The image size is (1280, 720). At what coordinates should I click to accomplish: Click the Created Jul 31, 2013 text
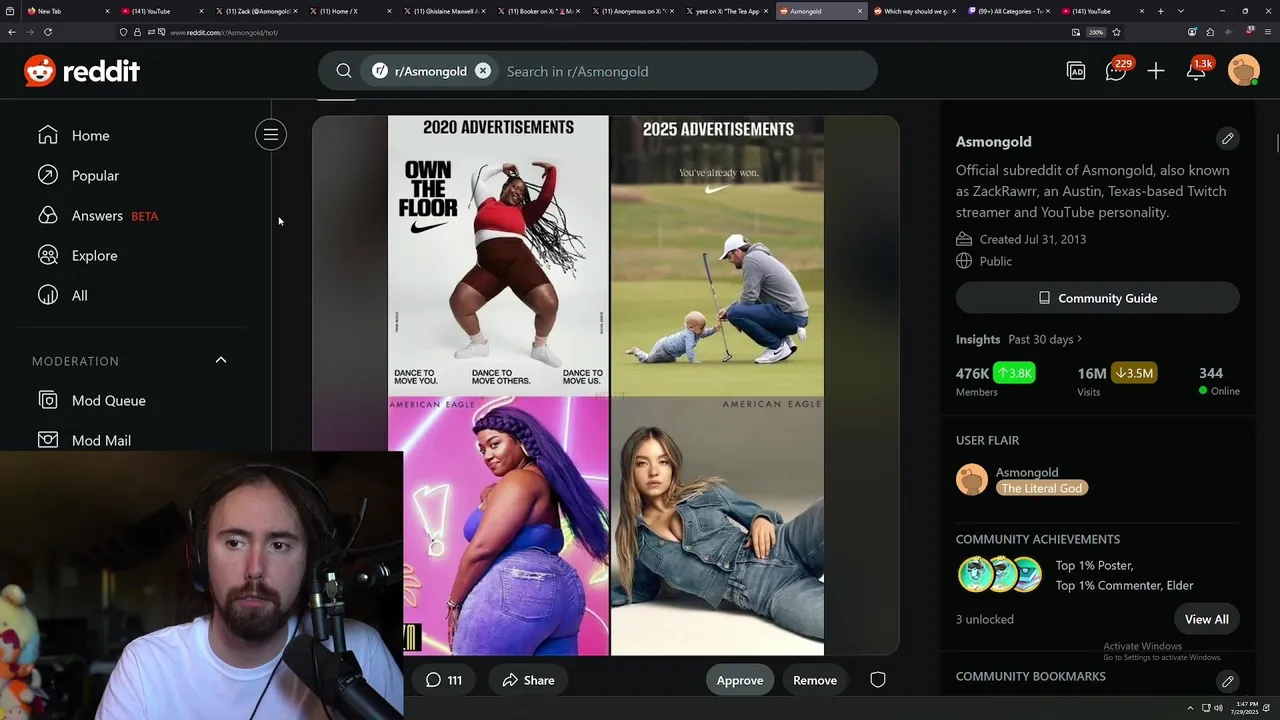tap(1033, 239)
